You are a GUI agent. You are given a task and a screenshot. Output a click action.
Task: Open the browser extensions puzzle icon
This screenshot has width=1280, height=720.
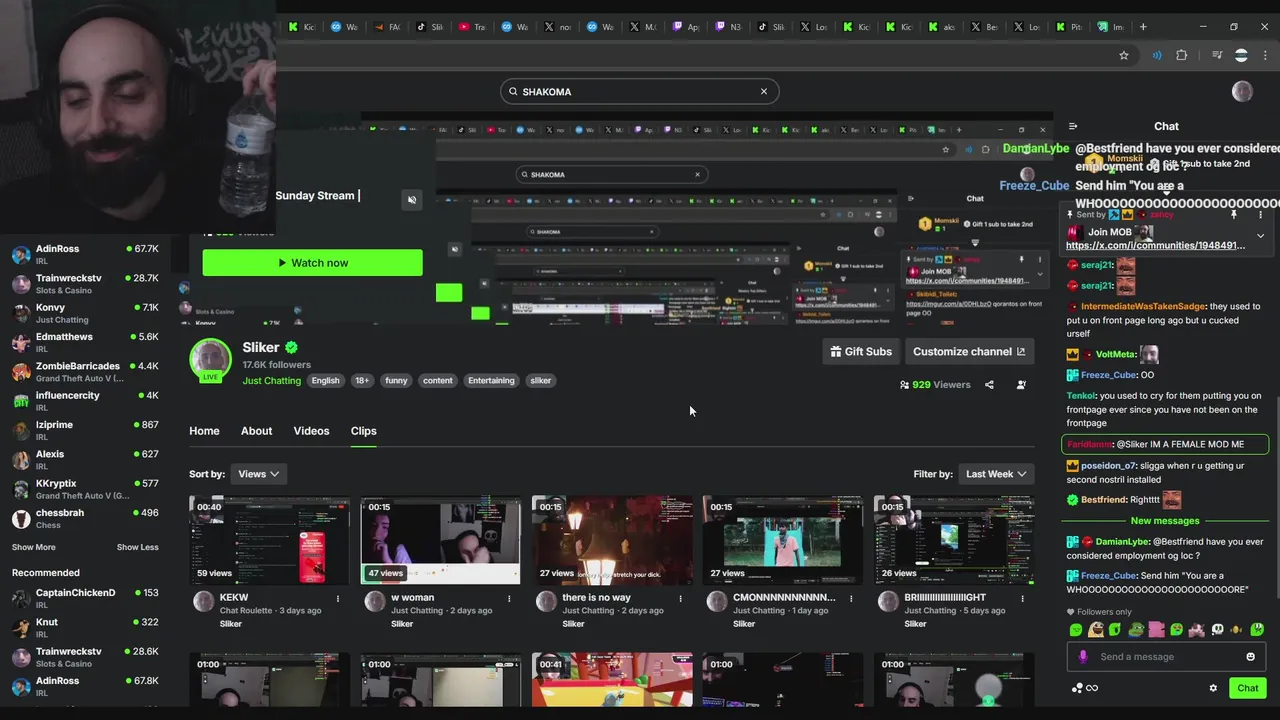[x=1182, y=55]
